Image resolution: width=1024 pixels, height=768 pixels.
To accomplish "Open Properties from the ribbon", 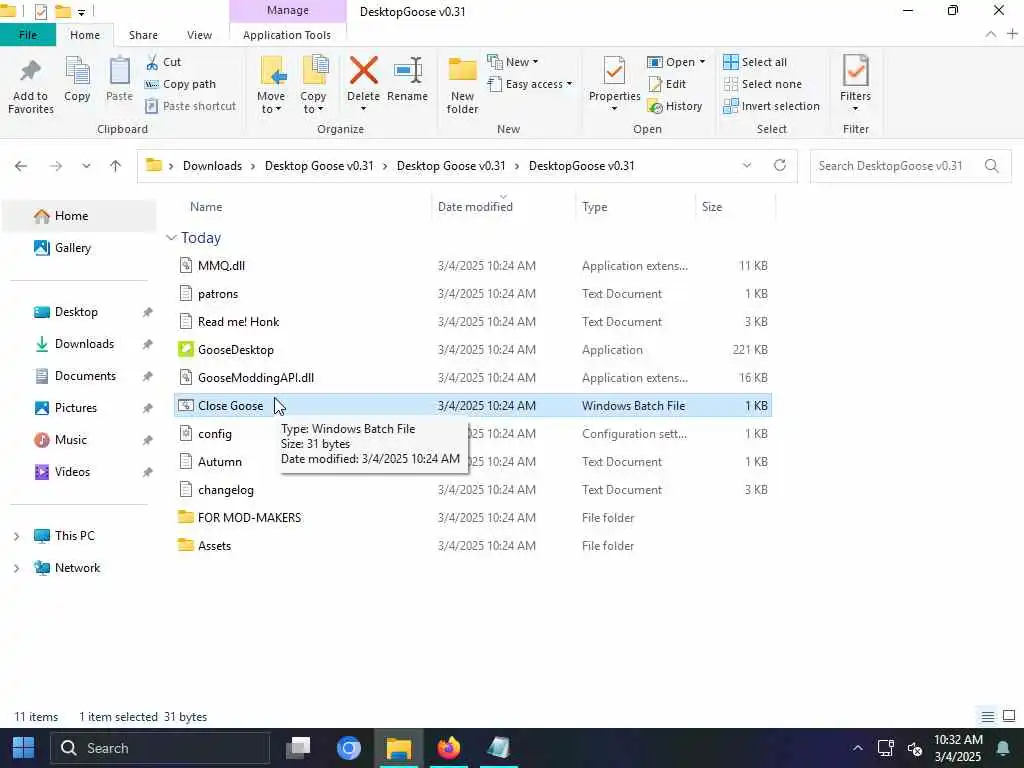I will click(614, 84).
